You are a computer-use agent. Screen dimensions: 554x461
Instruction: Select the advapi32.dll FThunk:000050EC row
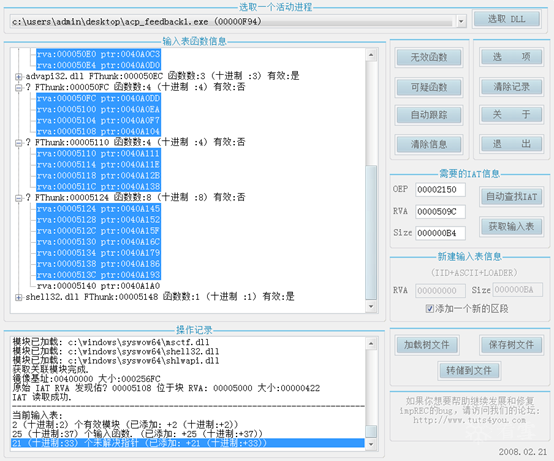162,76
